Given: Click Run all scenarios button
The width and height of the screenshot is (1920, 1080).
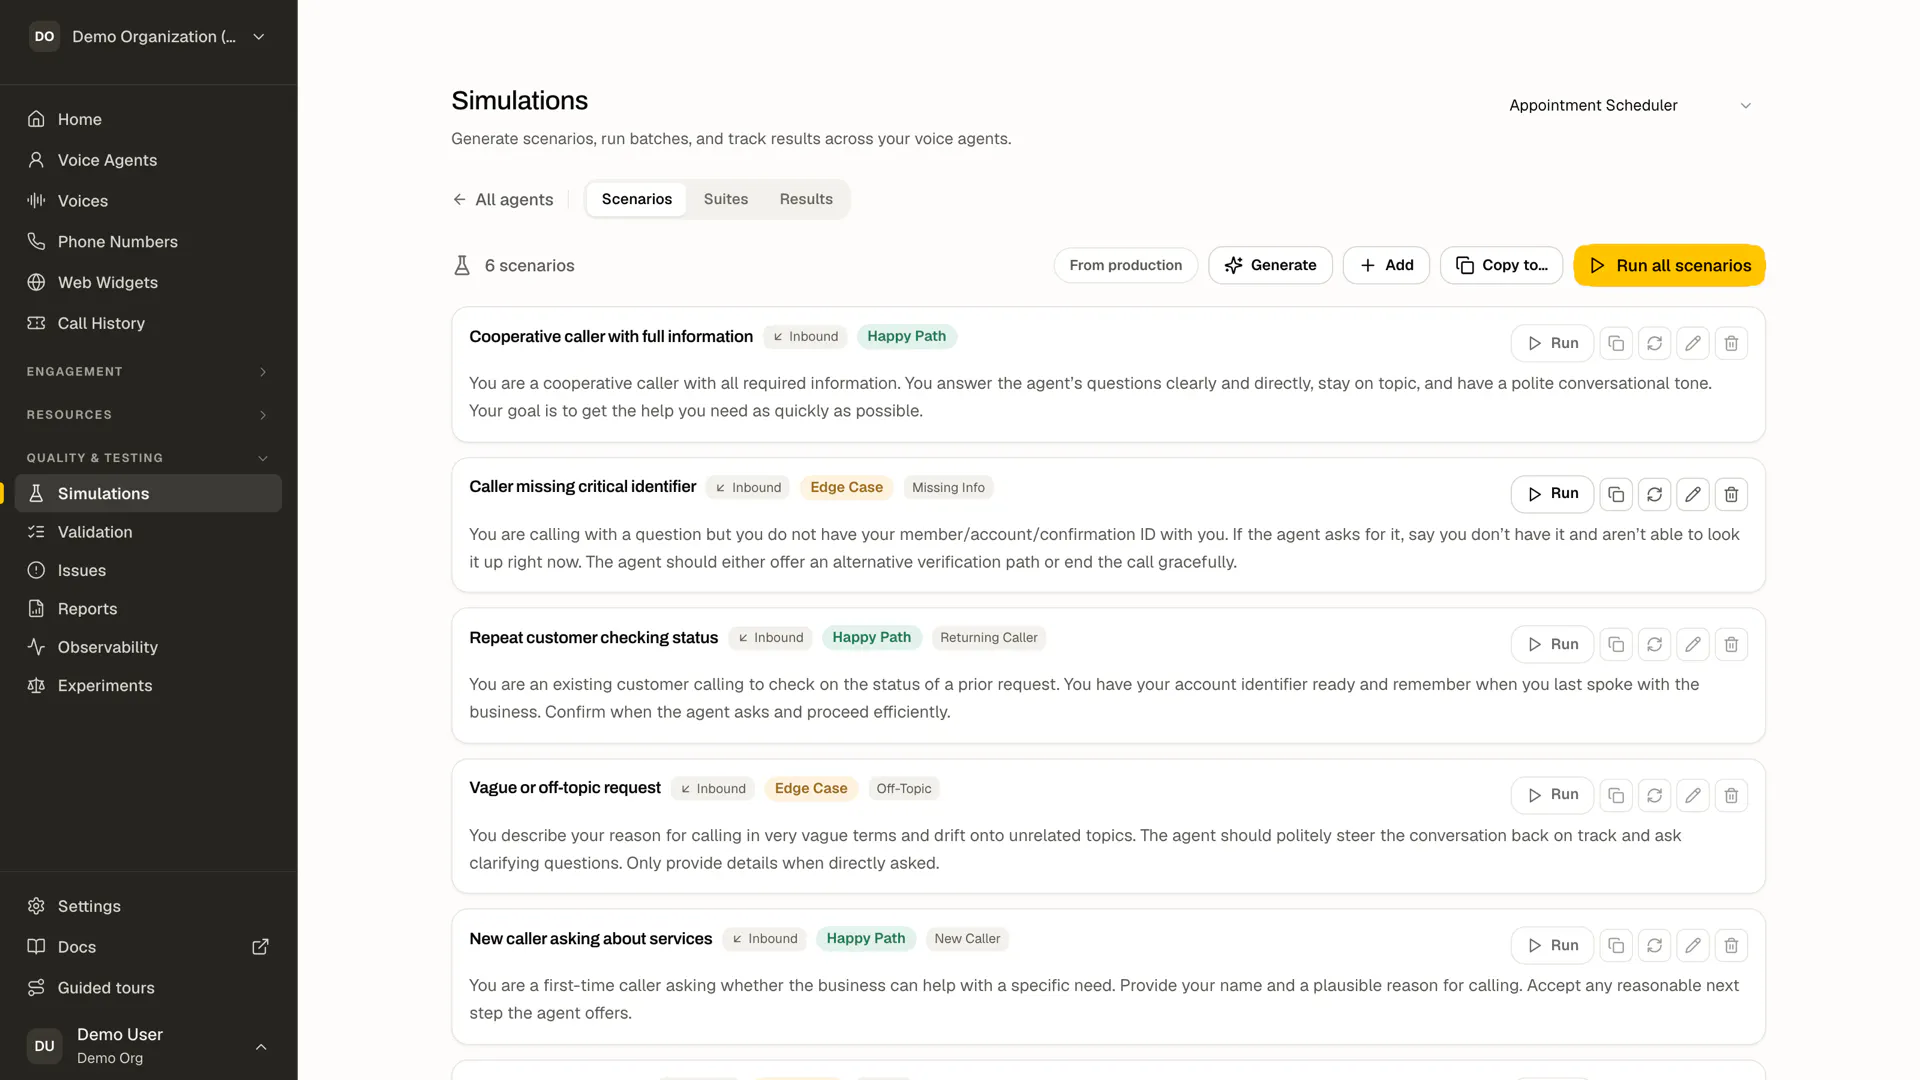Looking at the screenshot, I should pyautogui.click(x=1669, y=265).
